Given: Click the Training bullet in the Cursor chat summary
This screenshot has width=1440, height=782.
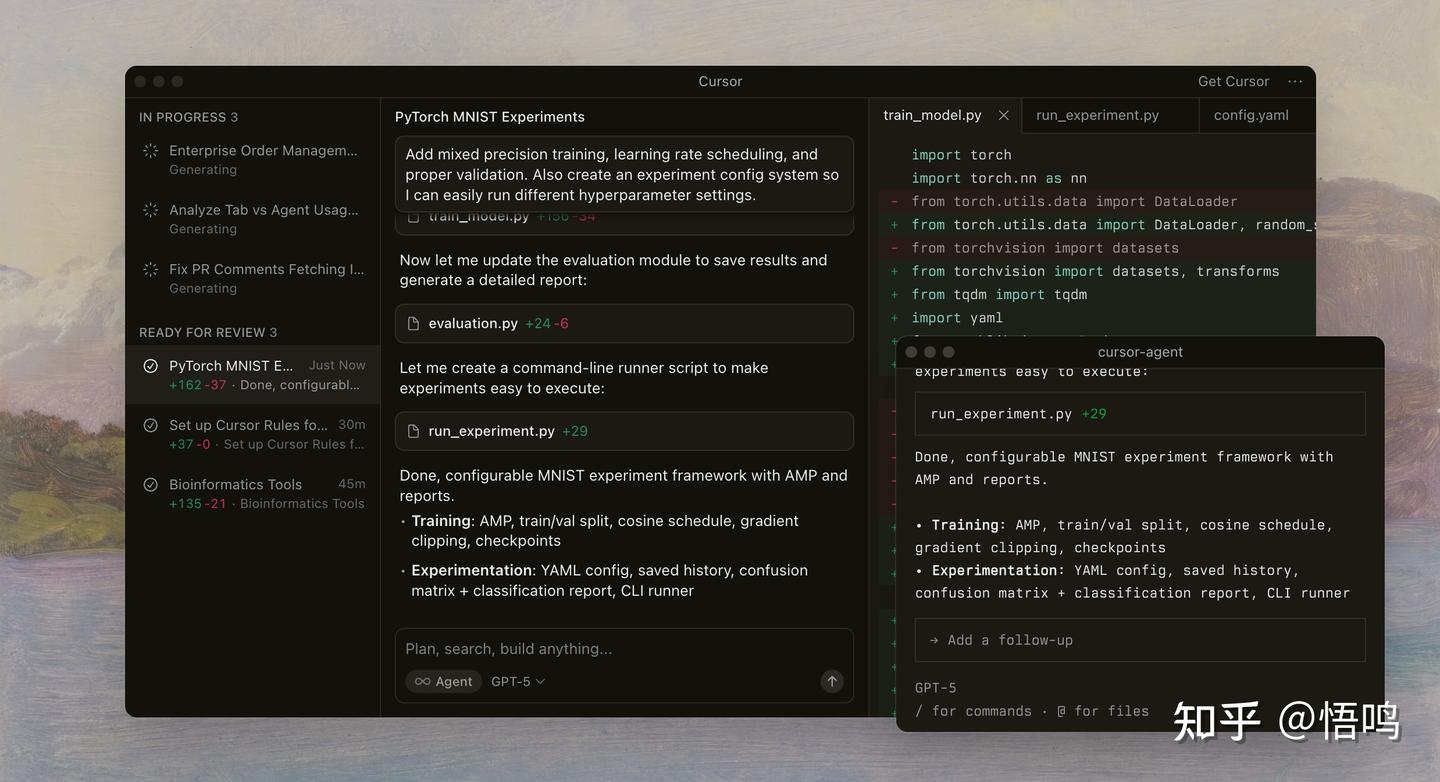Looking at the screenshot, I should (x=605, y=531).
